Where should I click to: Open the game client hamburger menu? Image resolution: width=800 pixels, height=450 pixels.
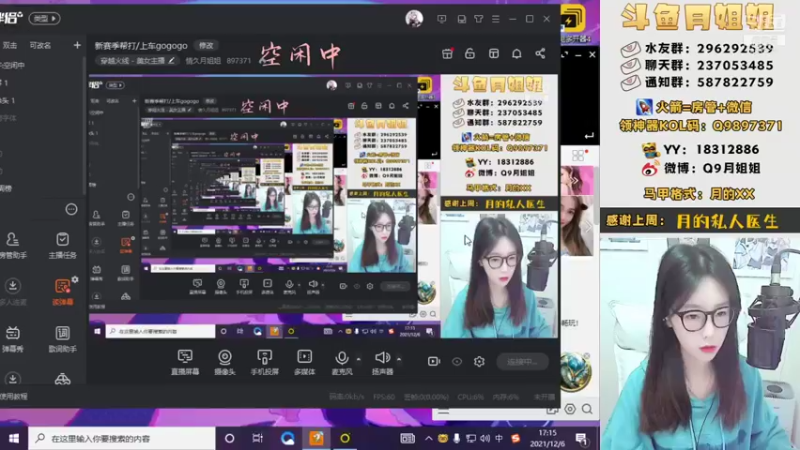point(443,411)
